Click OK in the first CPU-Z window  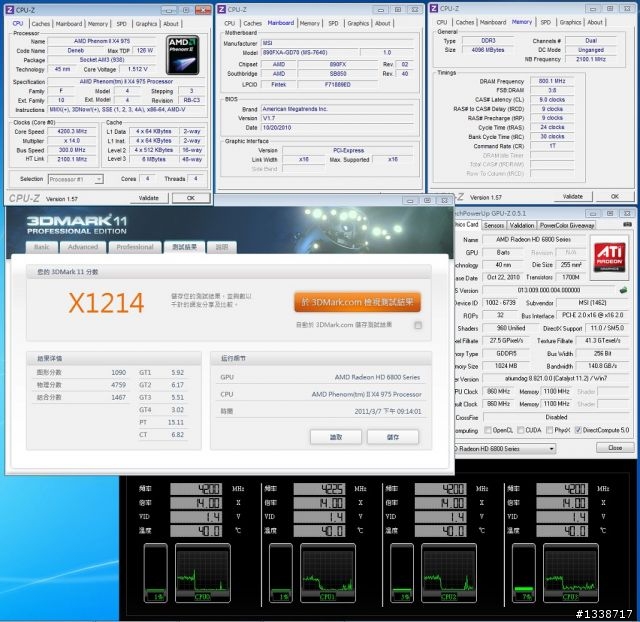tap(191, 198)
